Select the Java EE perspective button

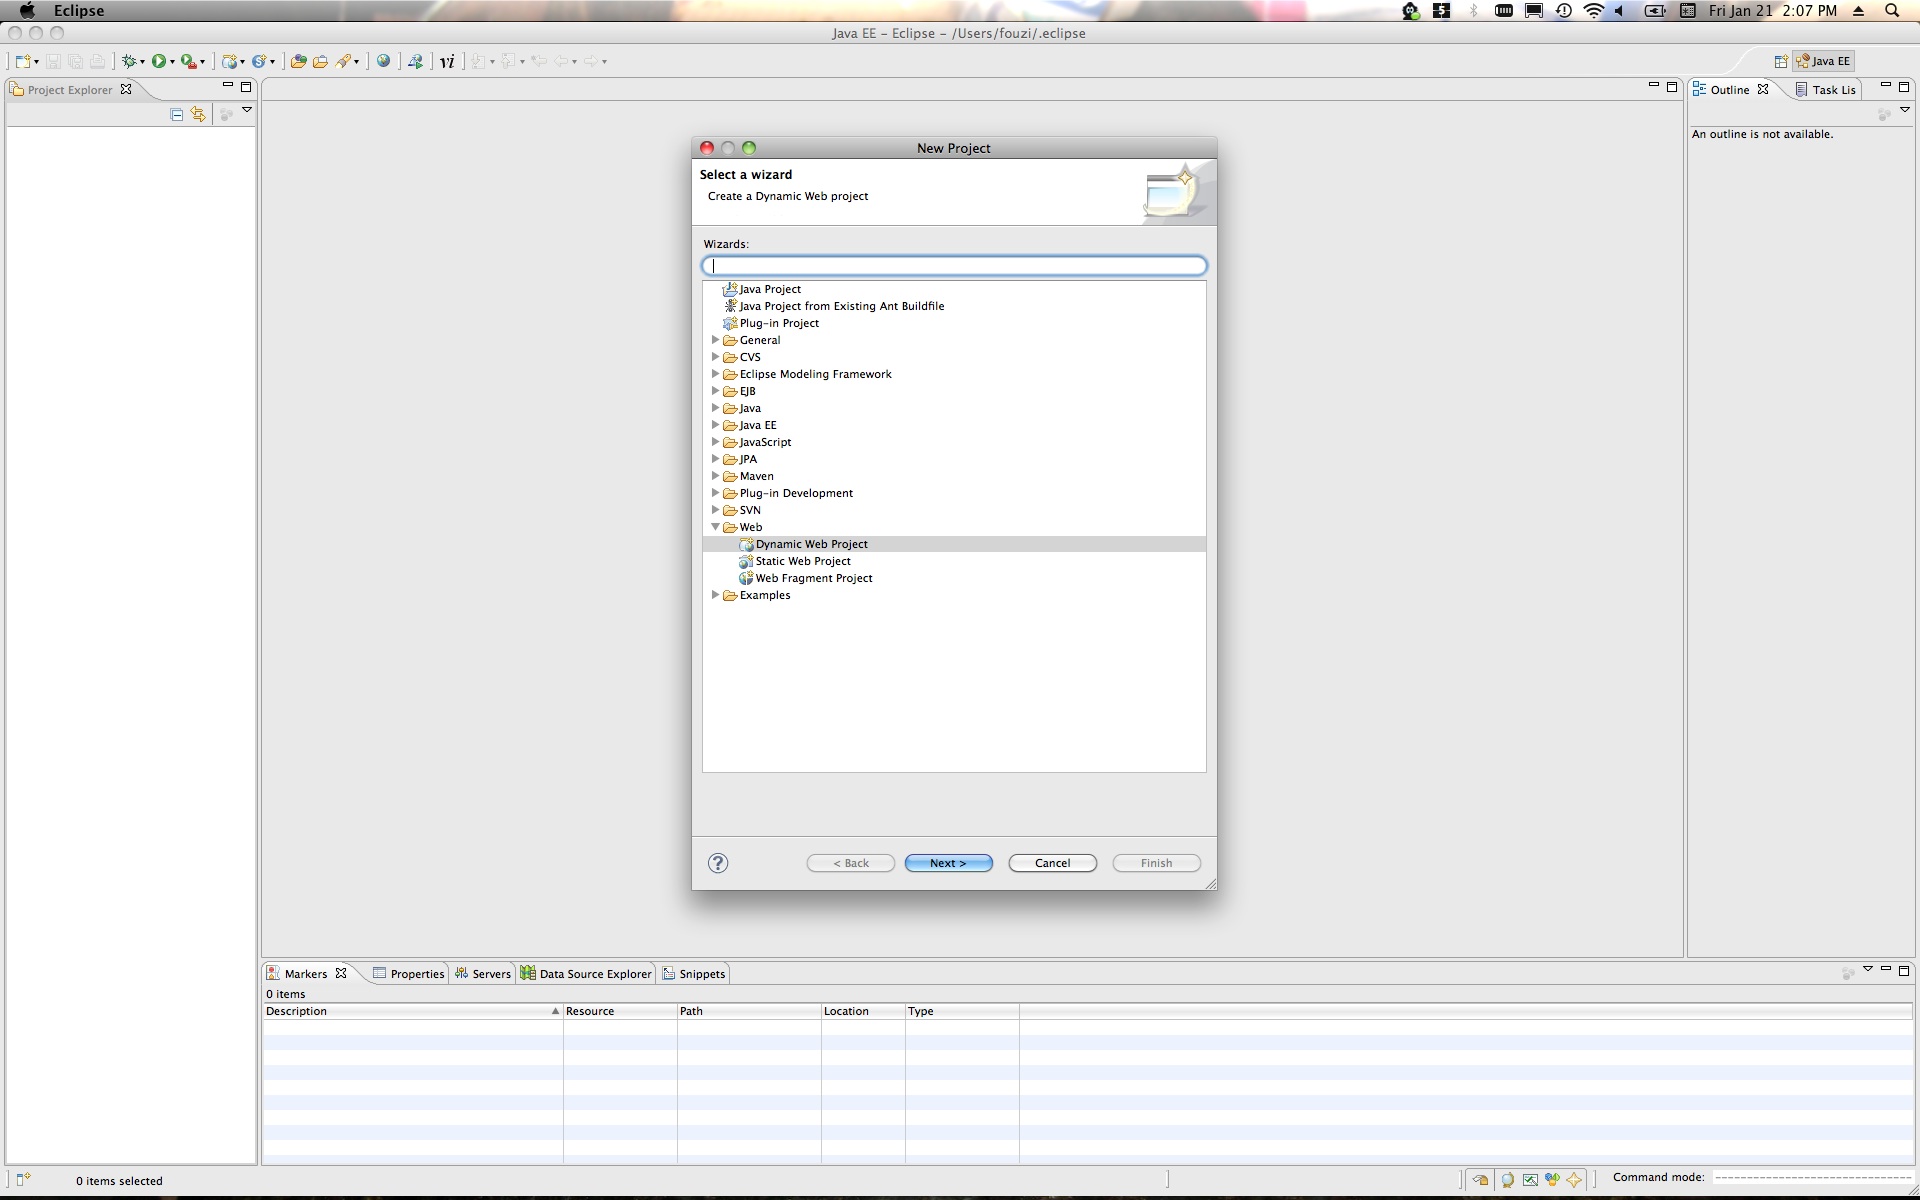point(1824,61)
